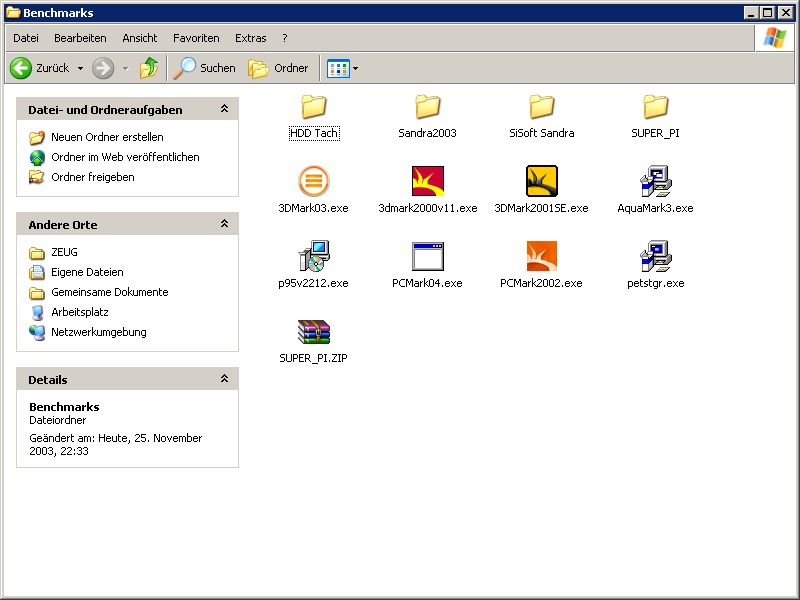Screen dimensions: 800x600
Task: Open Arbeitsplatz link
Action: pos(80,312)
